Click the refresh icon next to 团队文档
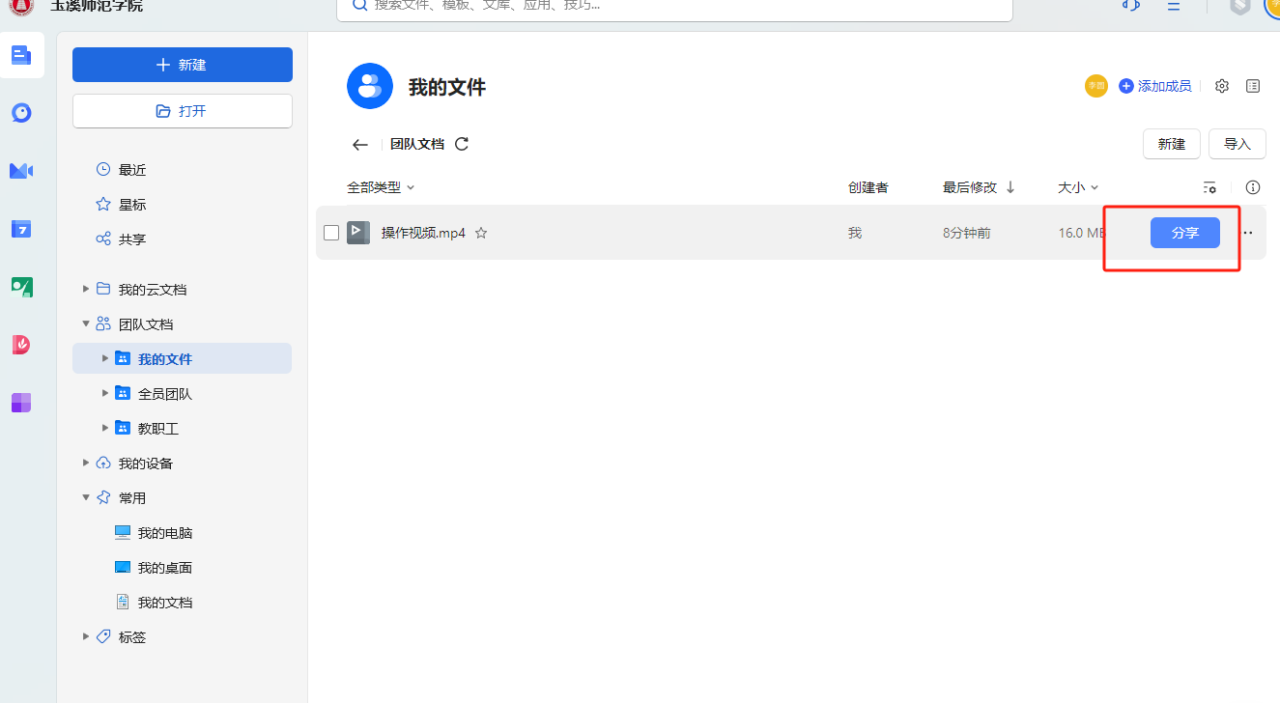 462,144
